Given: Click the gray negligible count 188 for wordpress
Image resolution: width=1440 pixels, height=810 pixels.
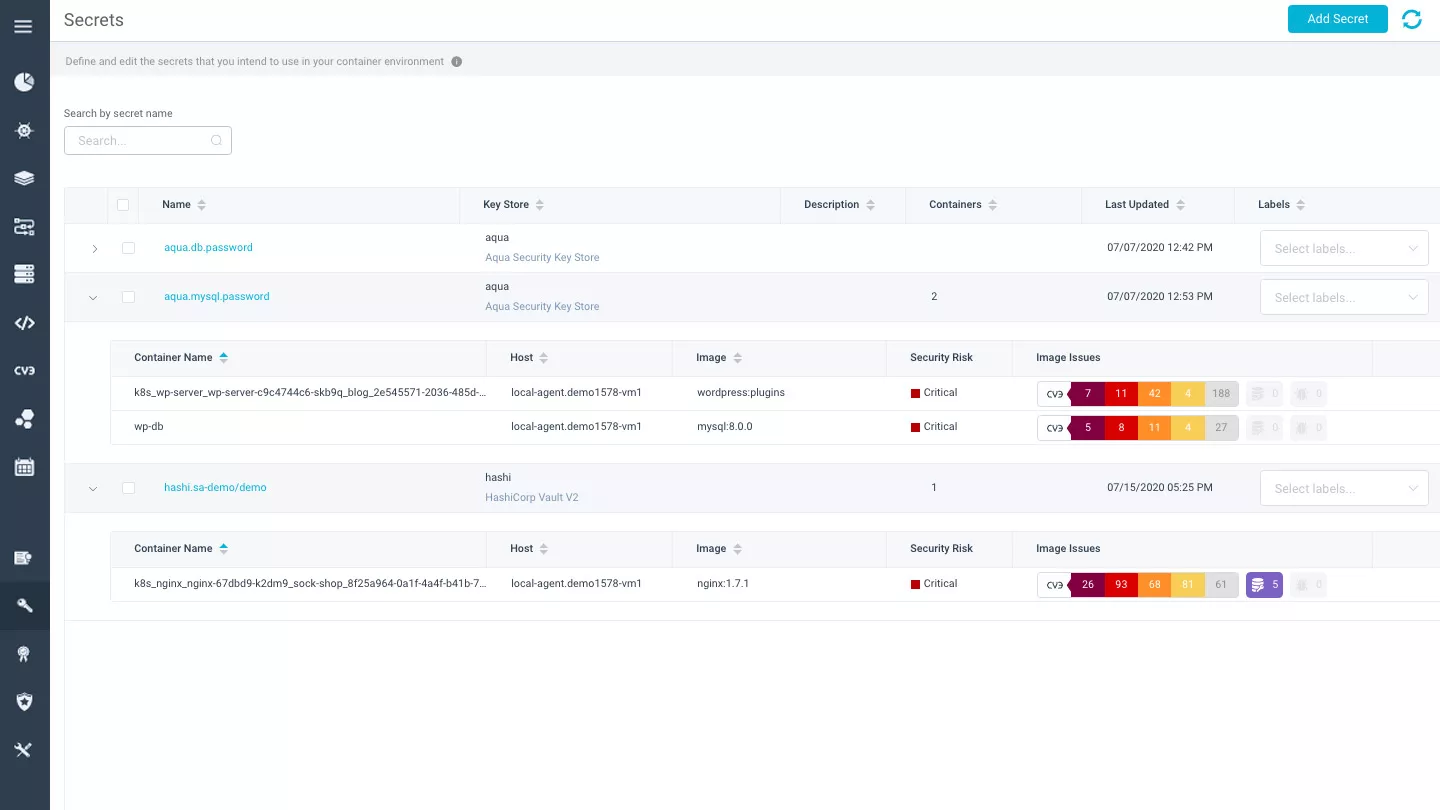Looking at the screenshot, I should pos(1221,394).
